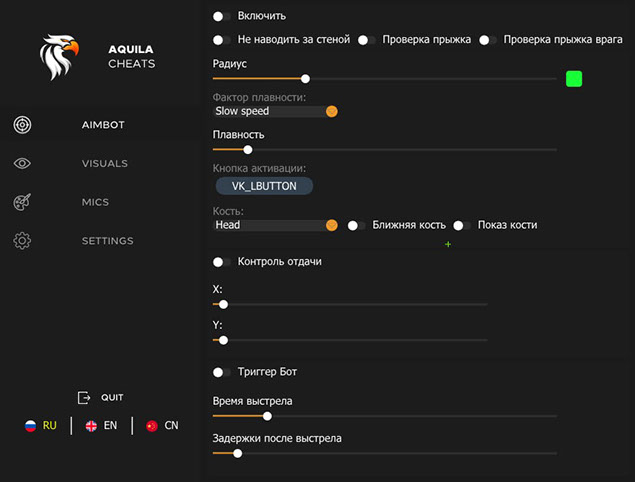Open the SETTINGS menu item
Image resolution: width=635 pixels, height=482 pixels.
(107, 241)
